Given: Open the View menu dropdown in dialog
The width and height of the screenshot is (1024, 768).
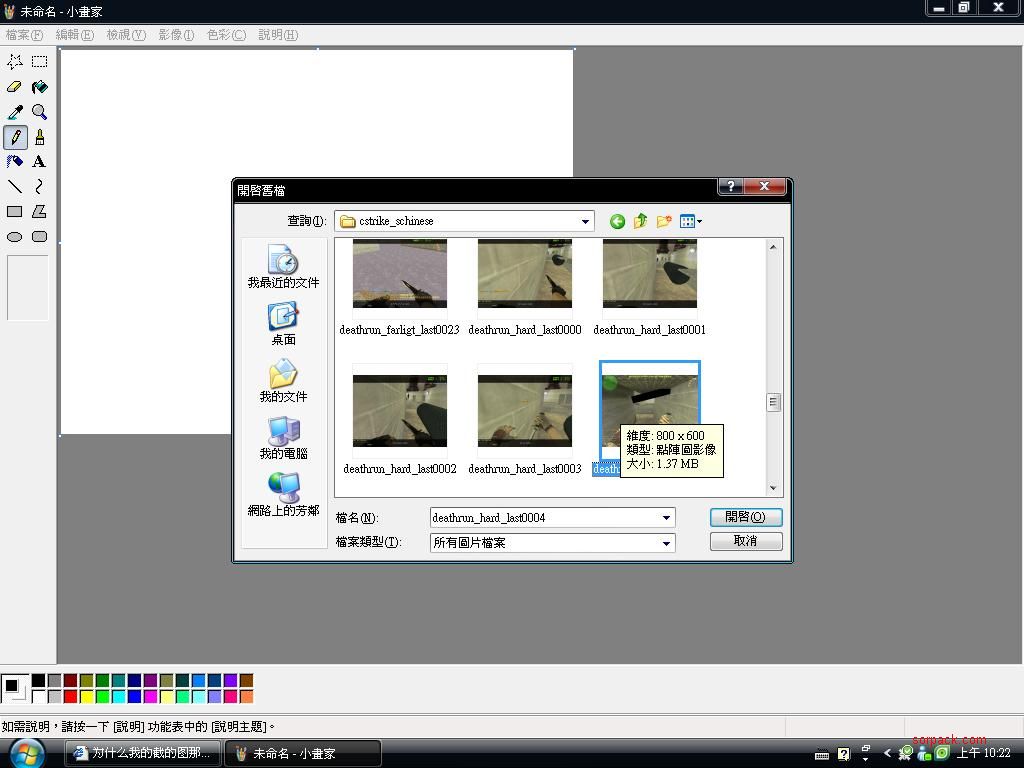Looking at the screenshot, I should click(x=690, y=221).
